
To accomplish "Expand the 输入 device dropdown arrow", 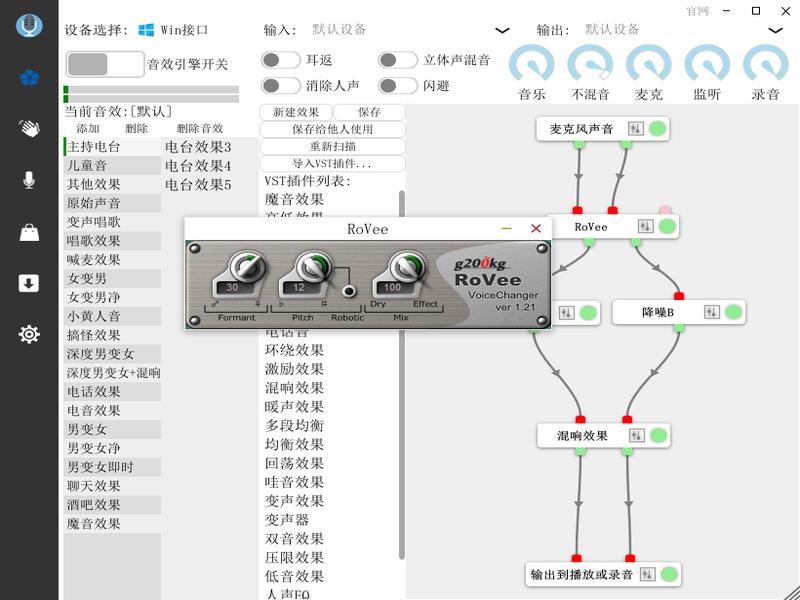I will (x=503, y=31).
